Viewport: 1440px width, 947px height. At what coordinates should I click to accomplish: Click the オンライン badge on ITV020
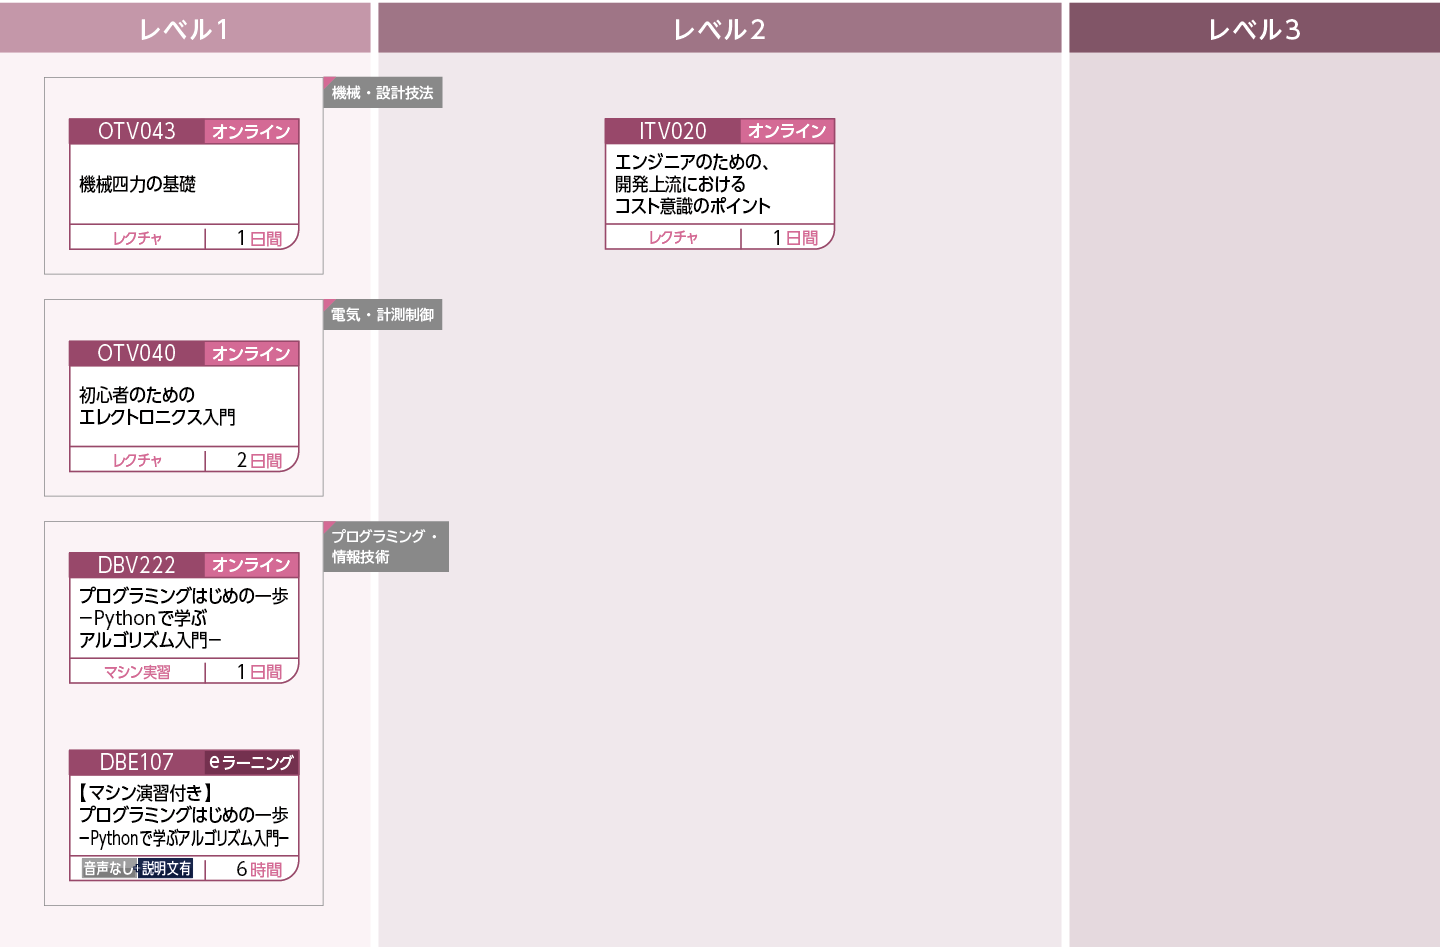tap(787, 131)
